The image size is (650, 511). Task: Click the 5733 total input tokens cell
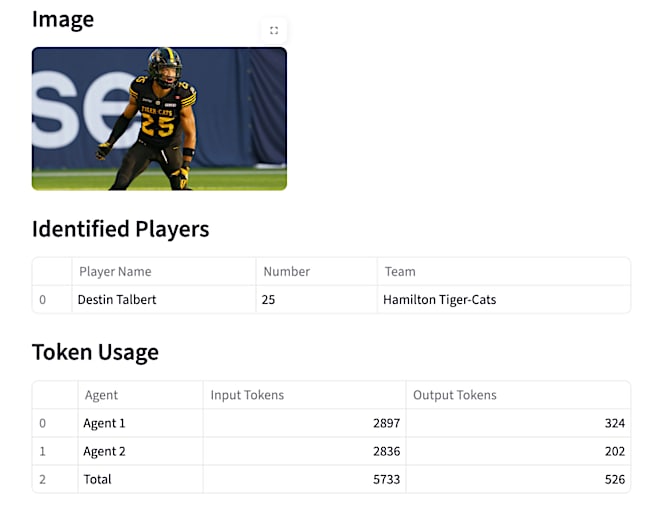point(386,479)
